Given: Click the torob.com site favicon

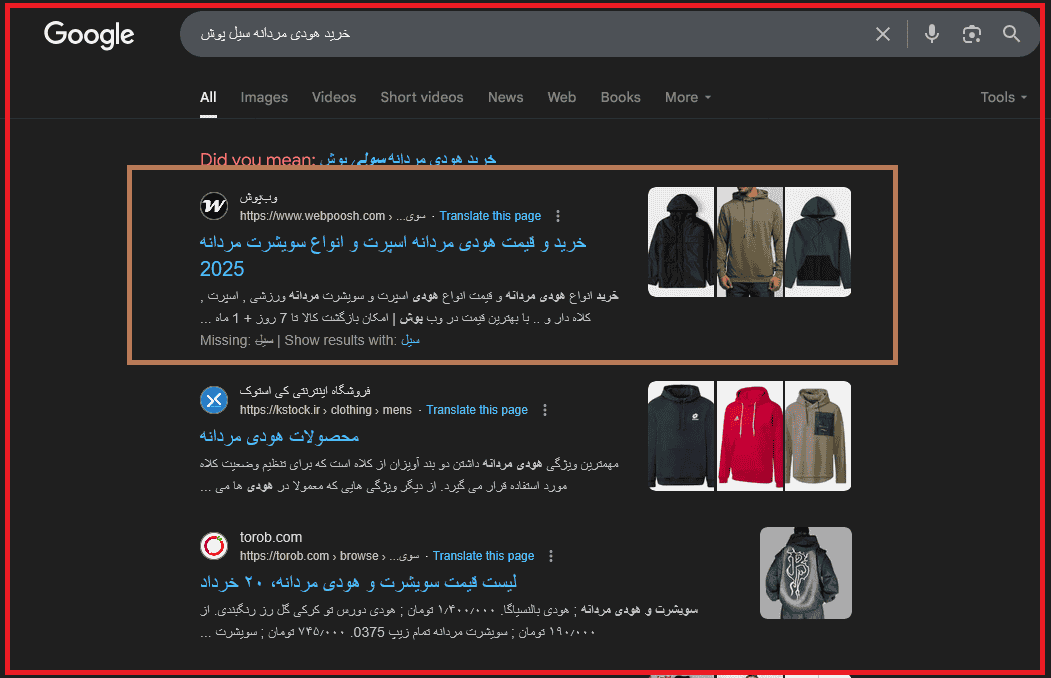Looking at the screenshot, I should tap(213, 546).
